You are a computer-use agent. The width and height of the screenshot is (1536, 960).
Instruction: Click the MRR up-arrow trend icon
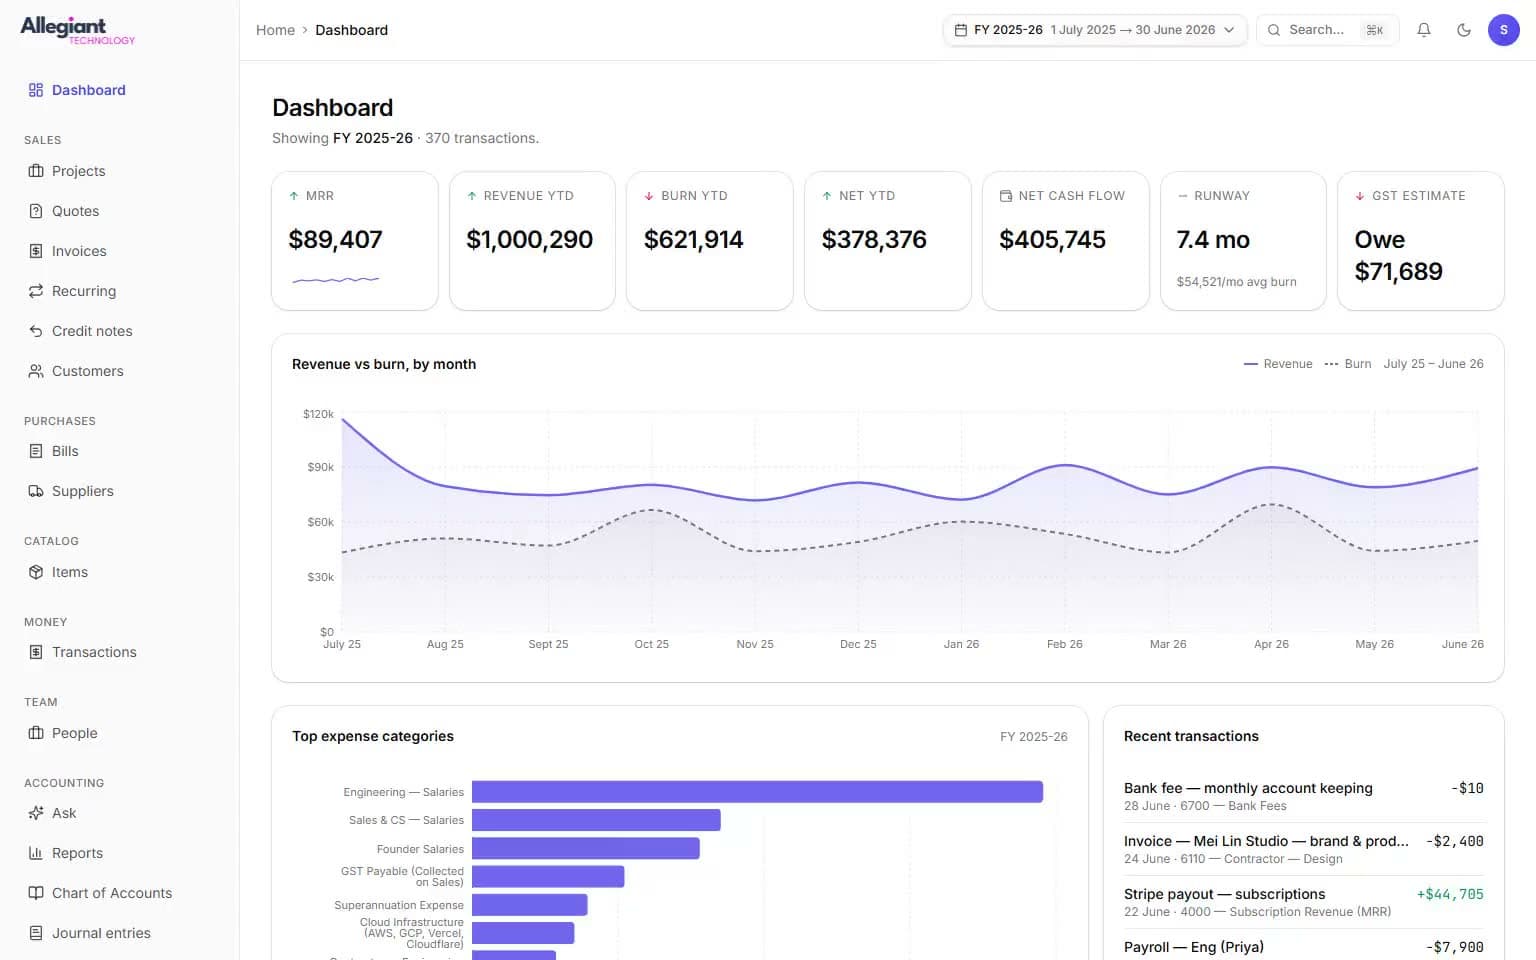(294, 196)
